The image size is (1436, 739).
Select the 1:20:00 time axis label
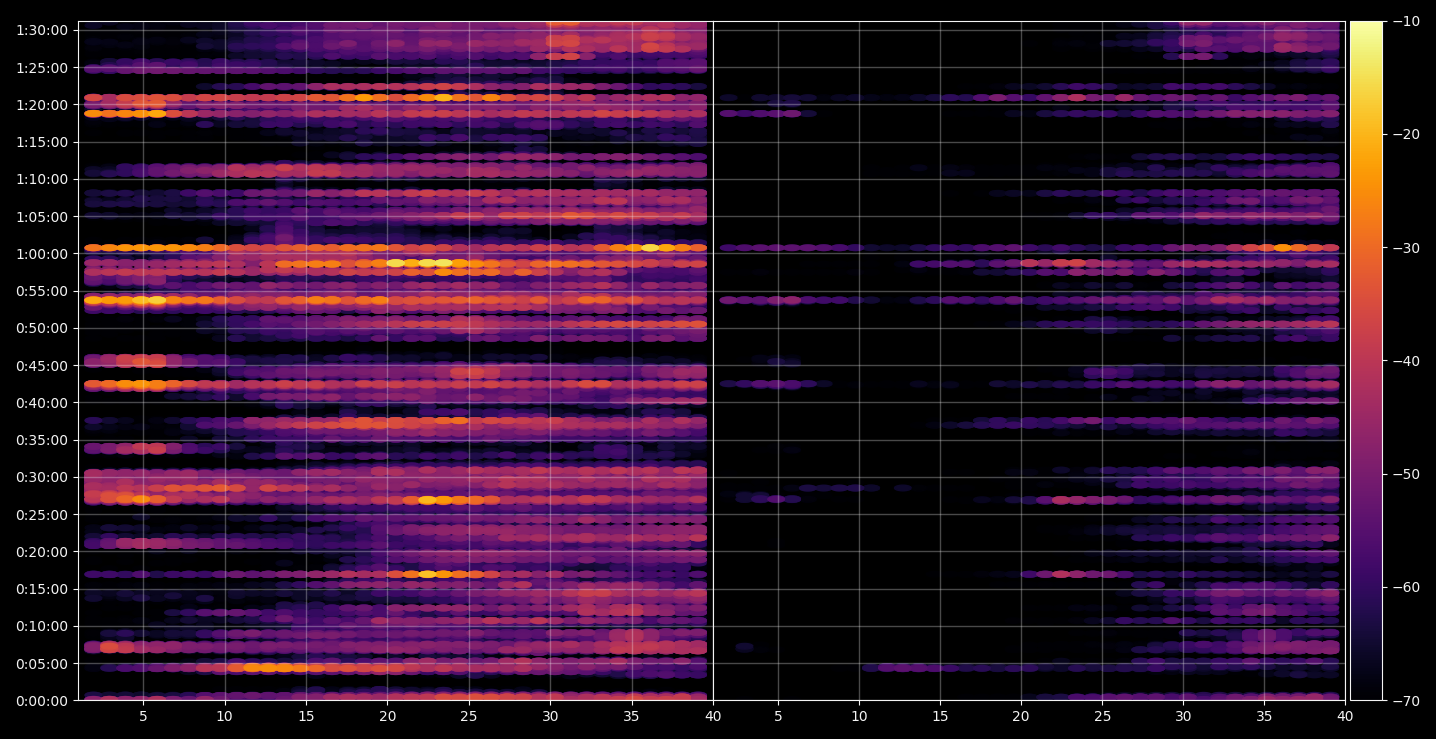[42, 105]
